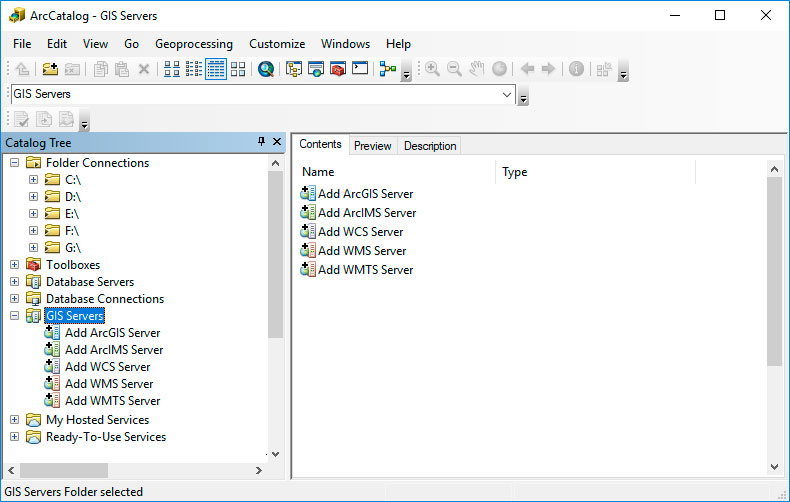790x502 pixels.
Task: Open the Help menu
Action: click(x=399, y=44)
